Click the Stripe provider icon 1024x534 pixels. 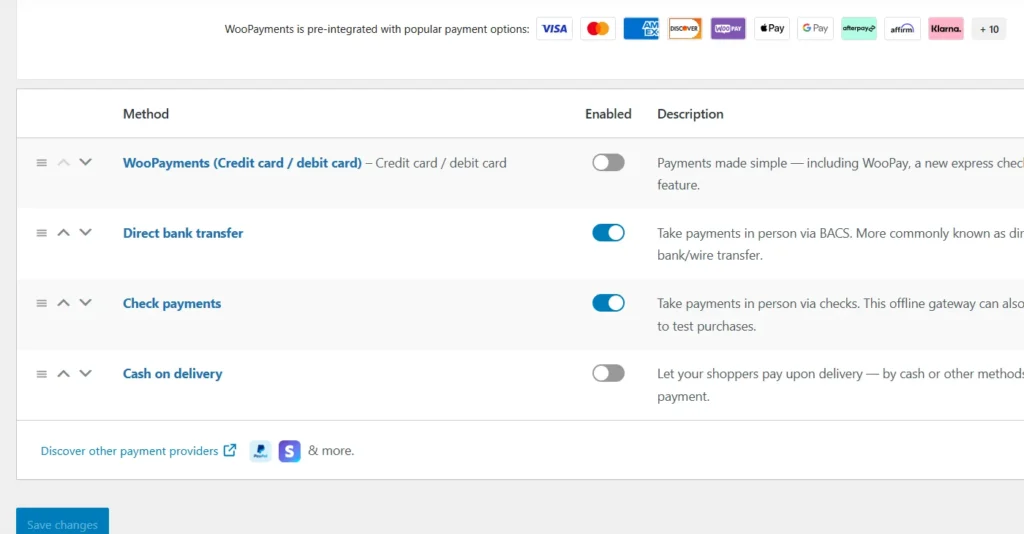point(289,451)
